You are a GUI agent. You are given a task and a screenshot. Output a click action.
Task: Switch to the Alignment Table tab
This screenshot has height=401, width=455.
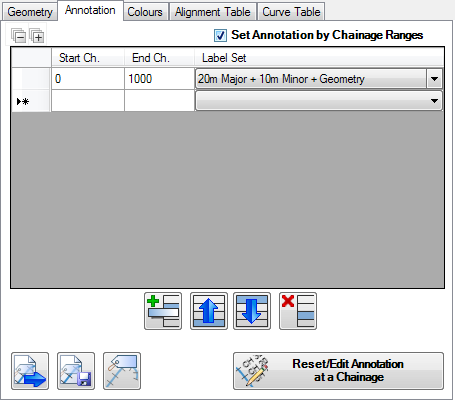(213, 12)
